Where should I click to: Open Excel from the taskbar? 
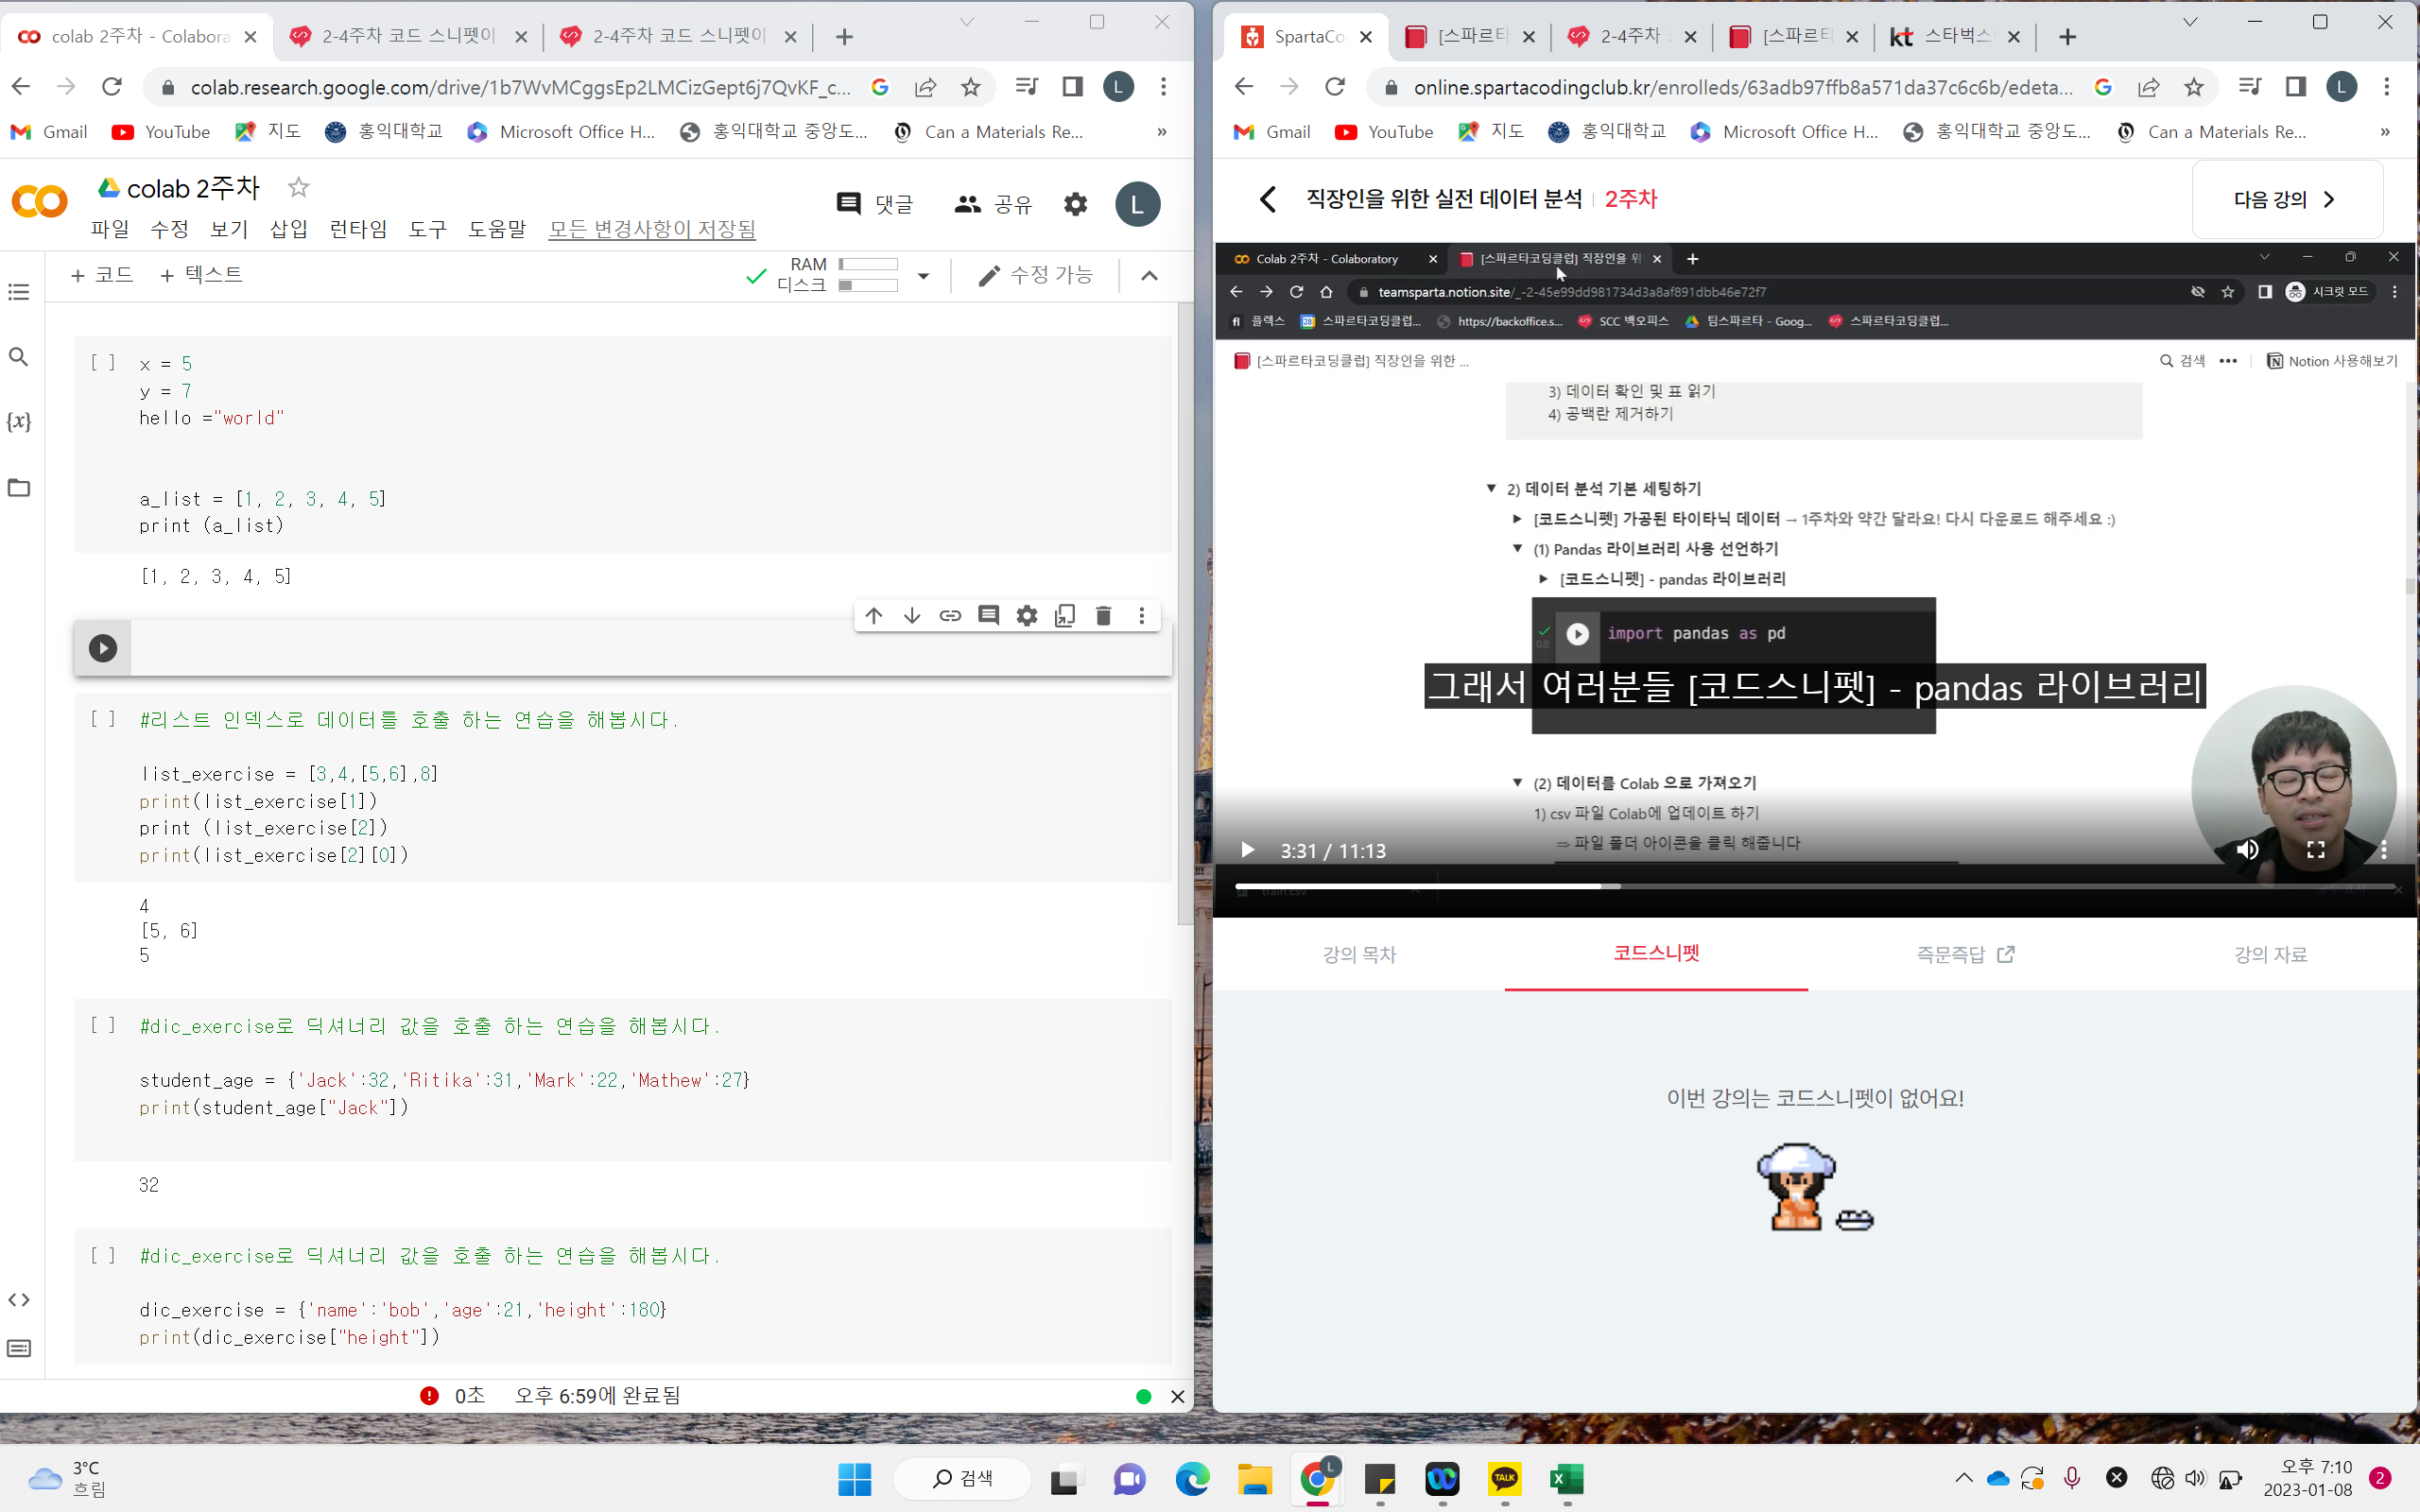coord(1566,1479)
